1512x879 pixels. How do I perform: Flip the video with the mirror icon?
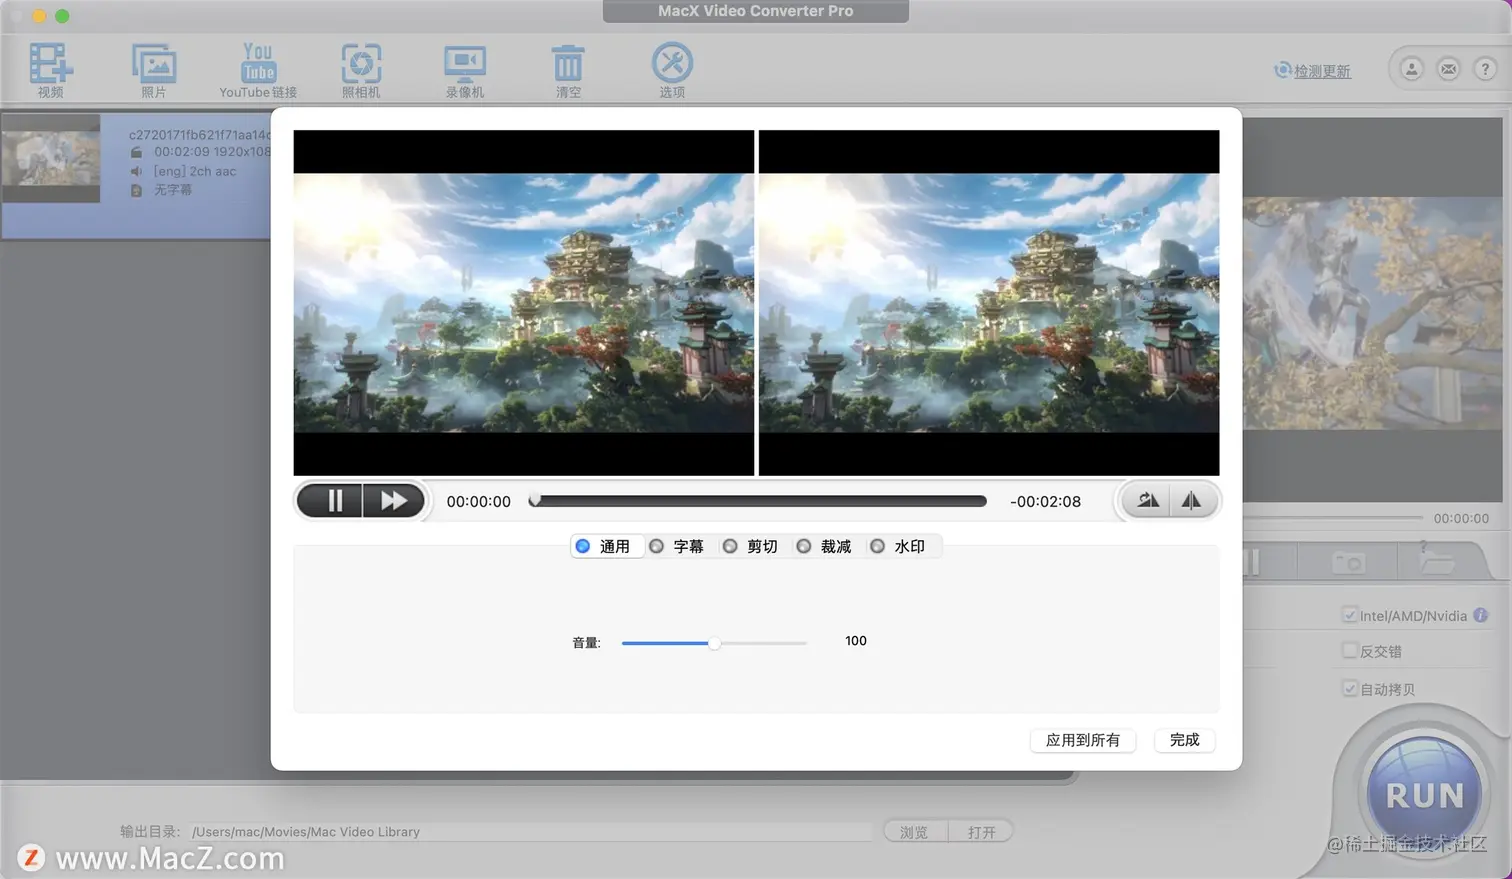pos(1192,501)
